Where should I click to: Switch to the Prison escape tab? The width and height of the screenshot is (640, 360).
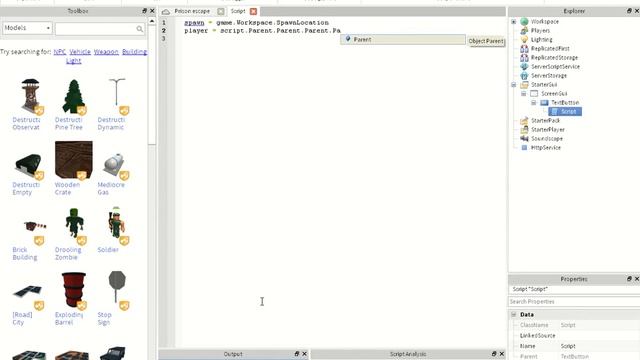pyautogui.click(x=192, y=11)
